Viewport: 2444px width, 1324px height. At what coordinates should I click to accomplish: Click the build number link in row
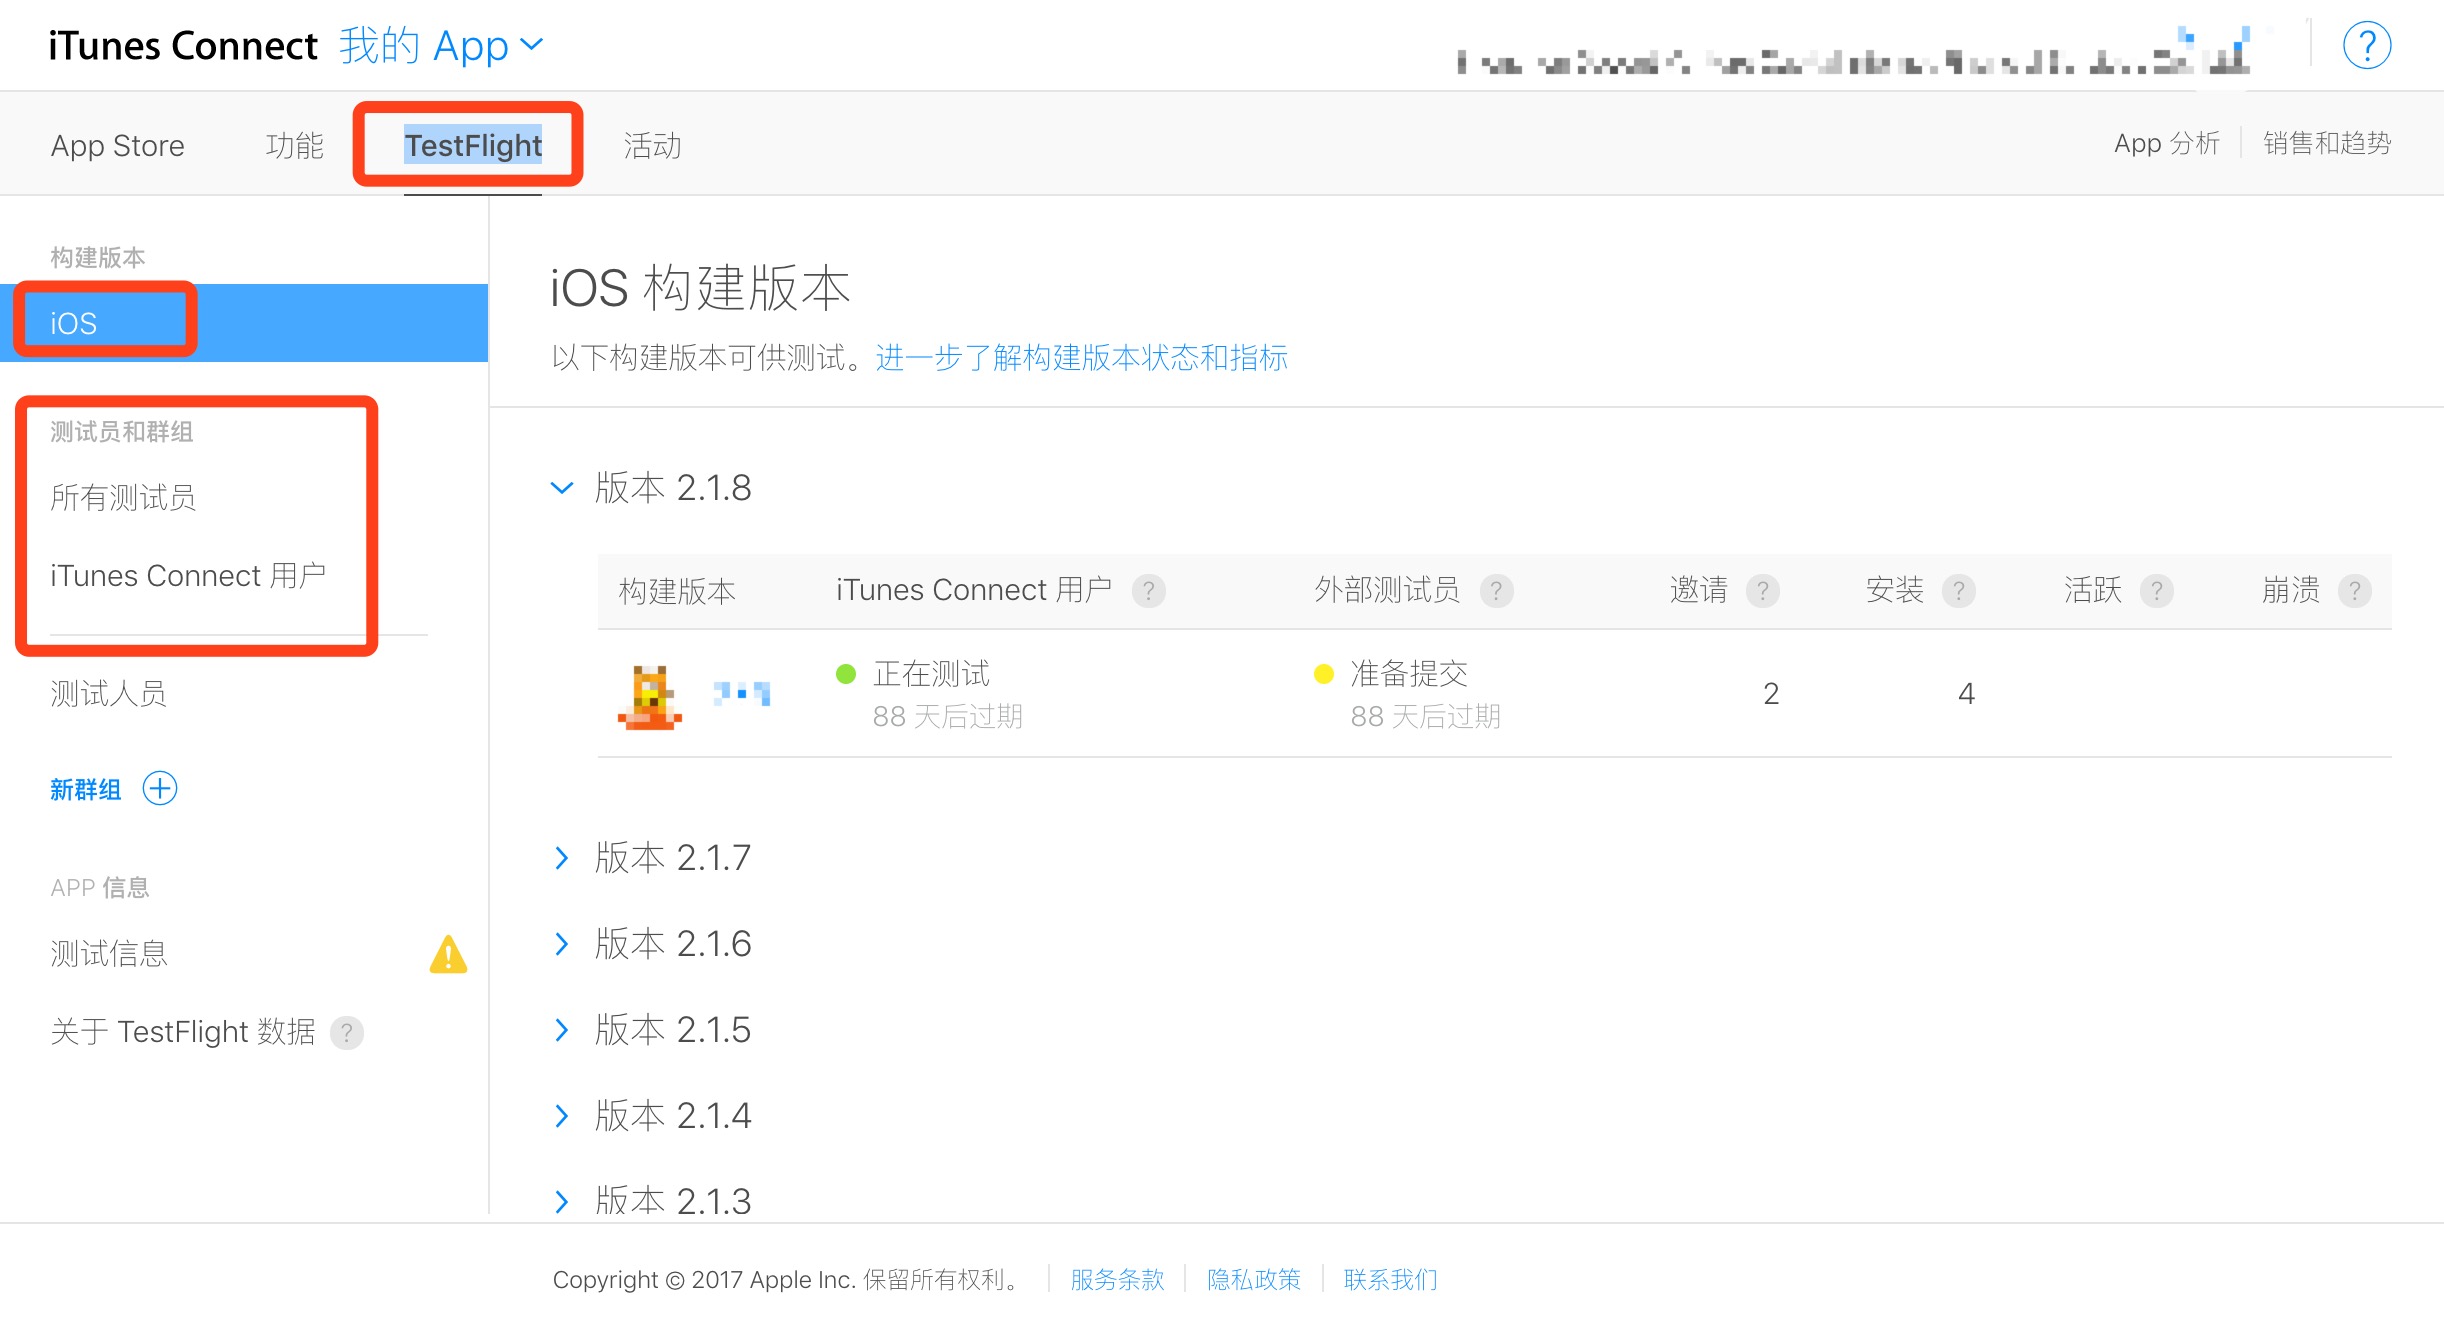(741, 693)
